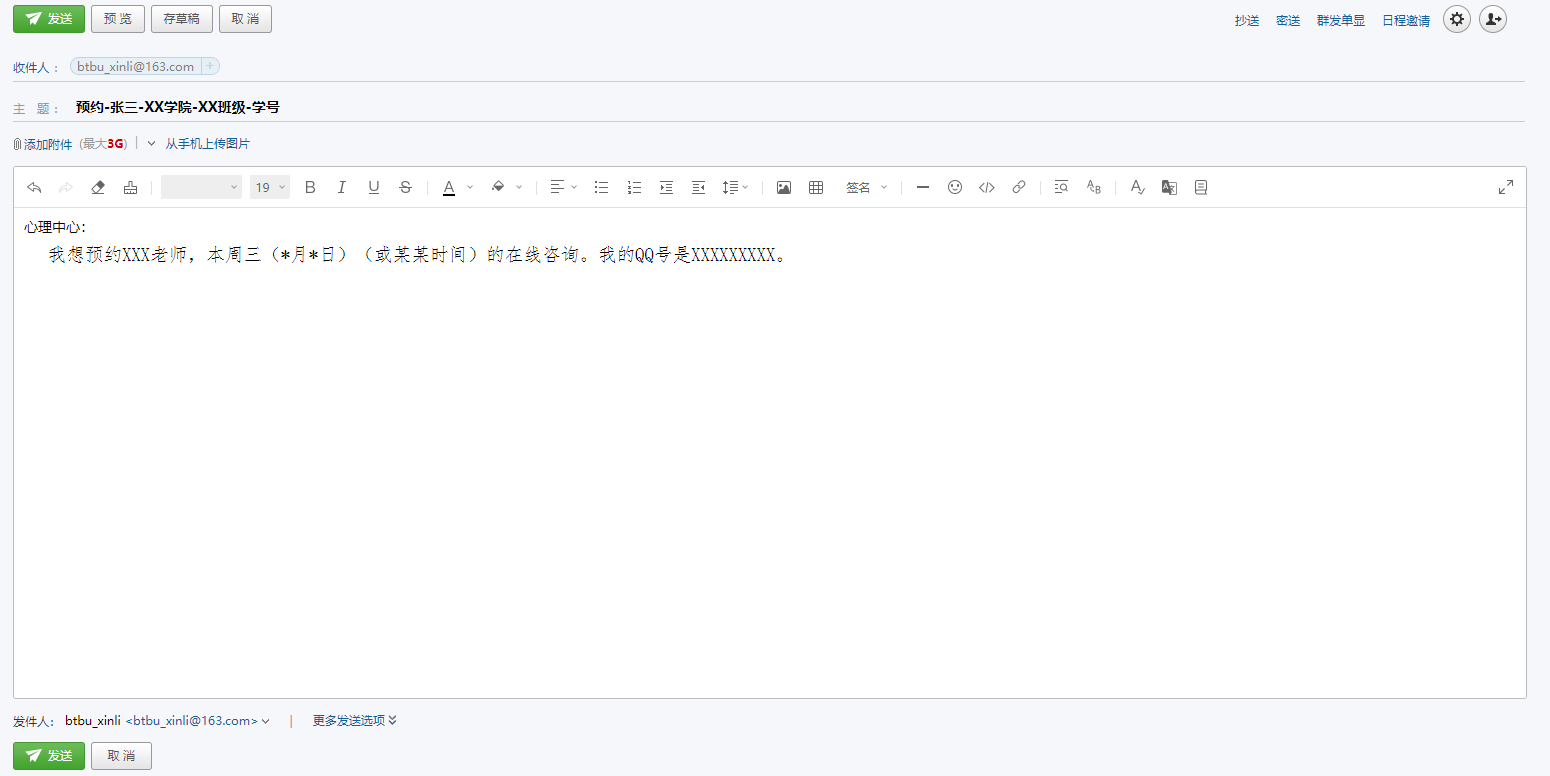Click 抄送 to add CC field

pyautogui.click(x=1247, y=20)
